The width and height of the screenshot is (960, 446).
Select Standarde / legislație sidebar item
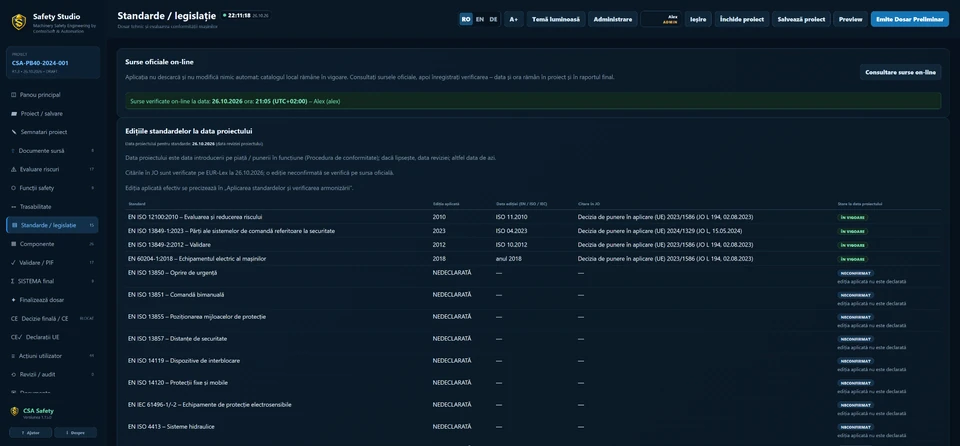tap(52, 225)
